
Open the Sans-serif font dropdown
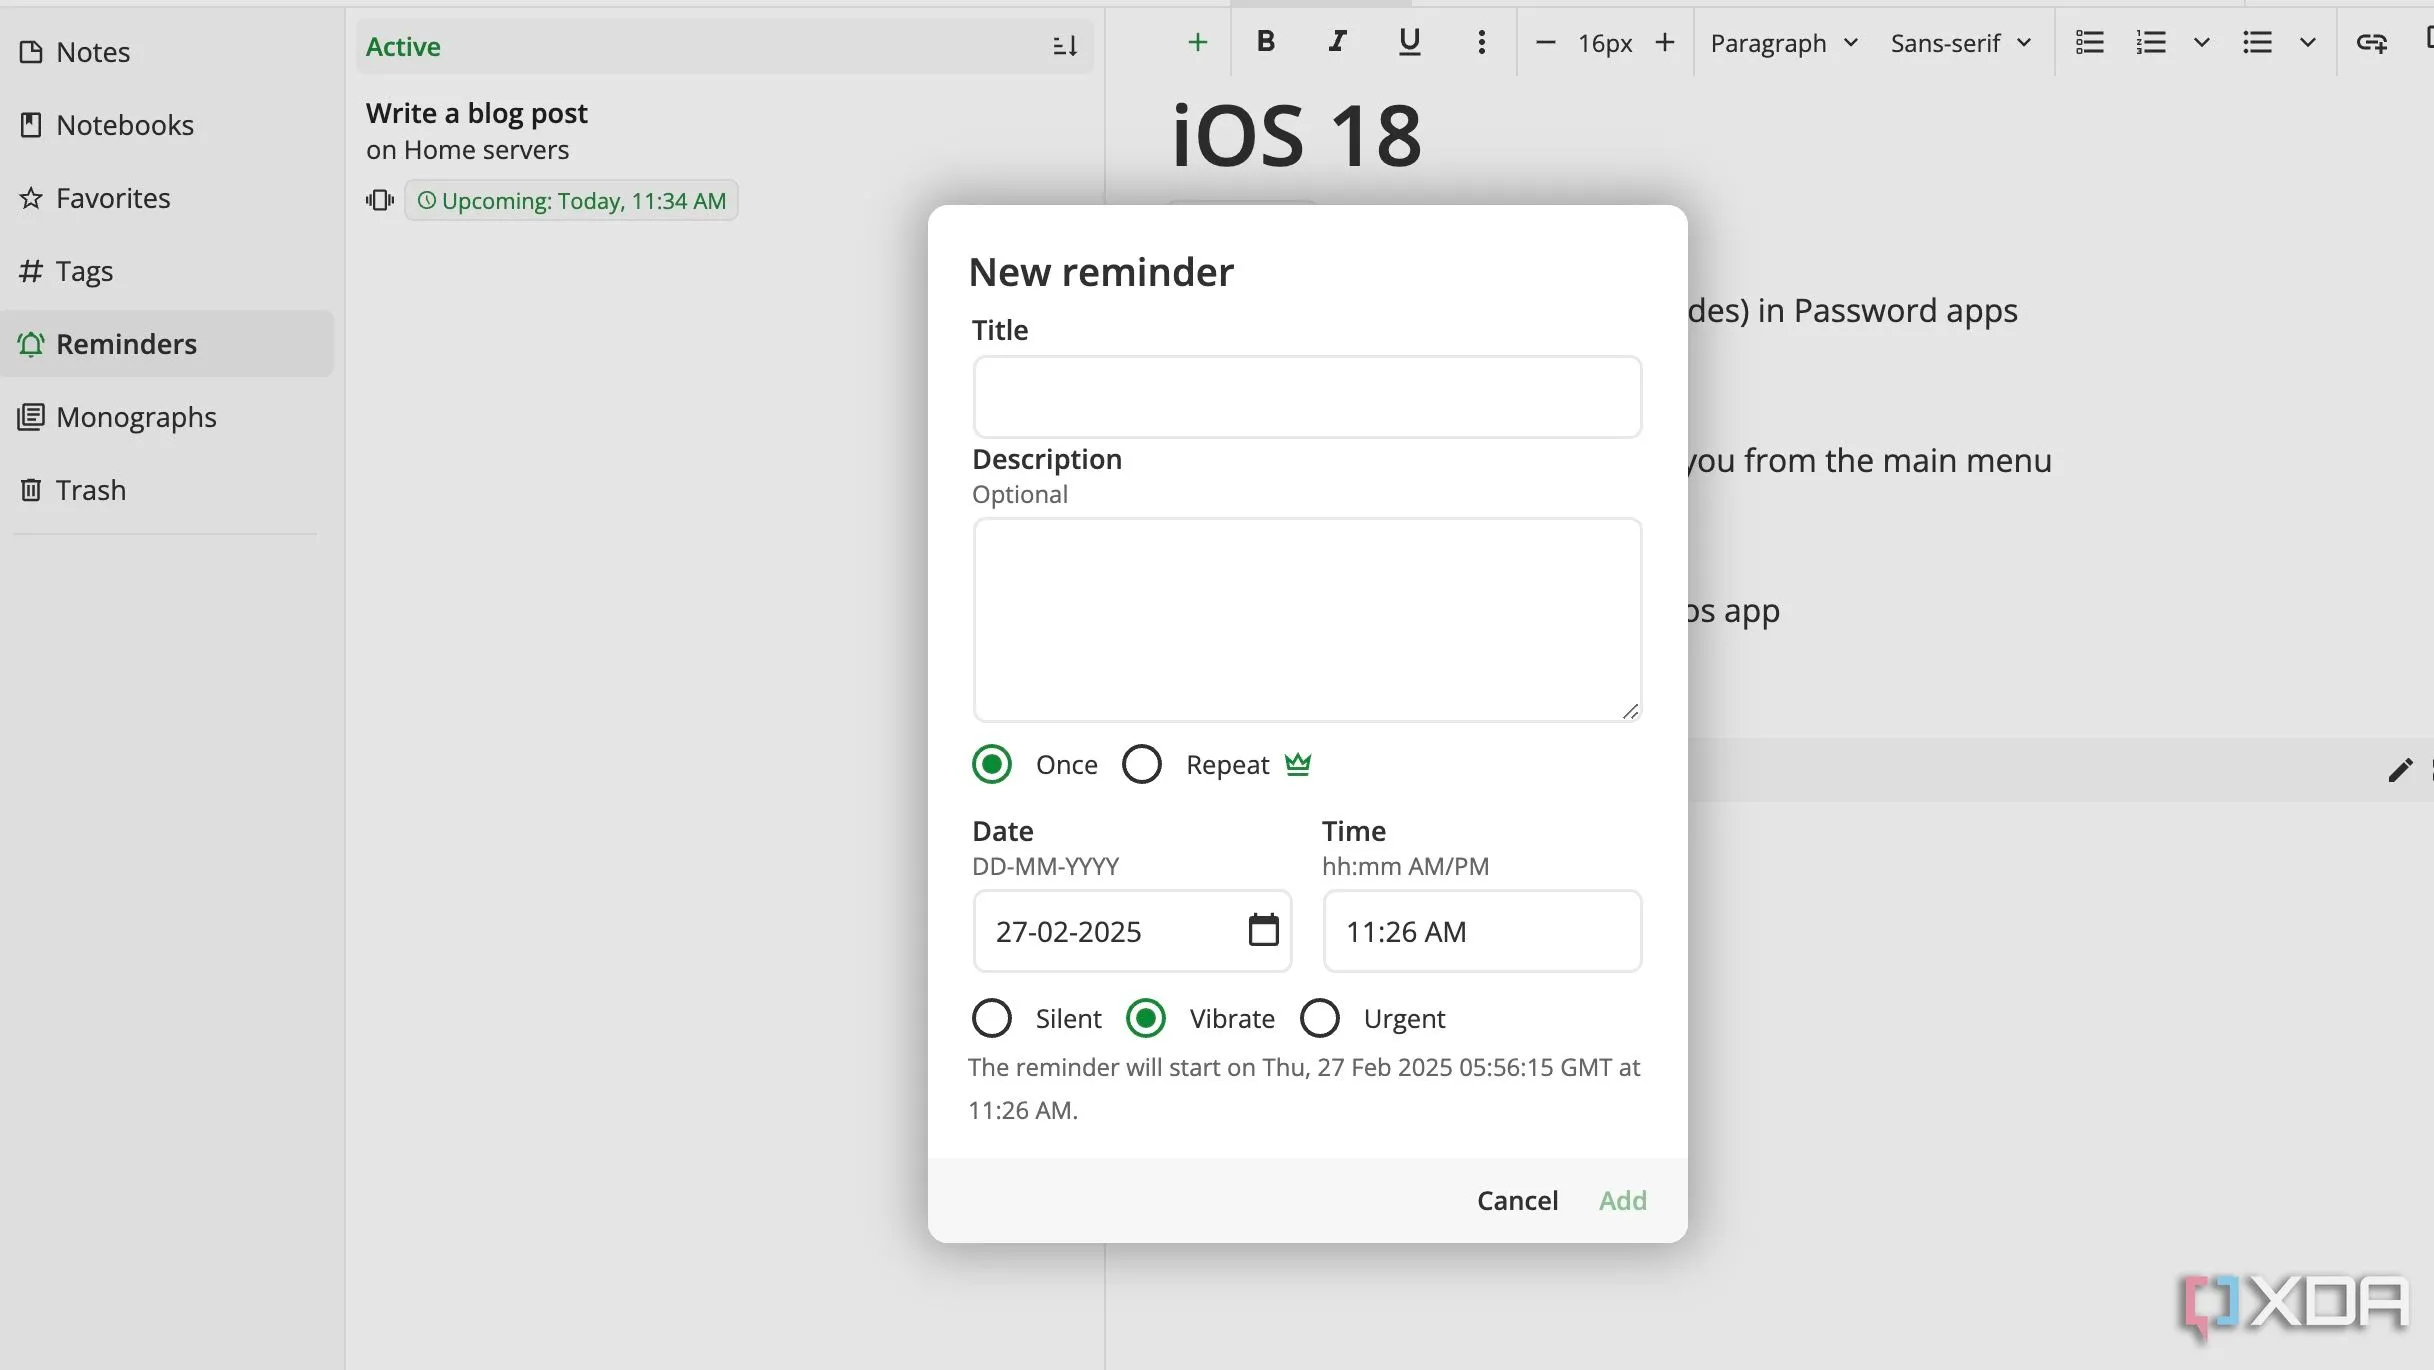point(1961,43)
